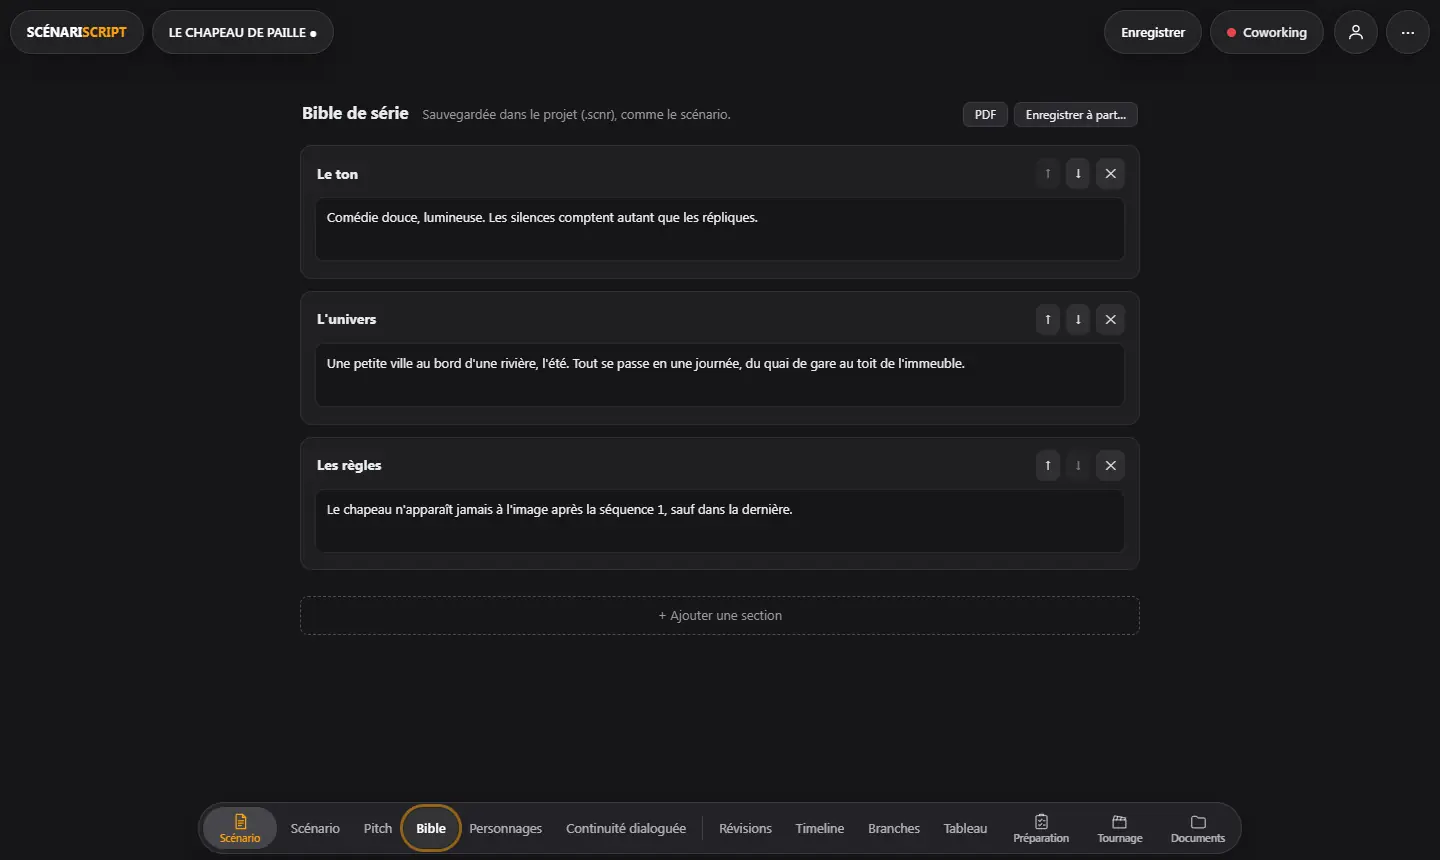Click the 'Le ton' section title
Screen dimensions: 1440x860
(337, 174)
